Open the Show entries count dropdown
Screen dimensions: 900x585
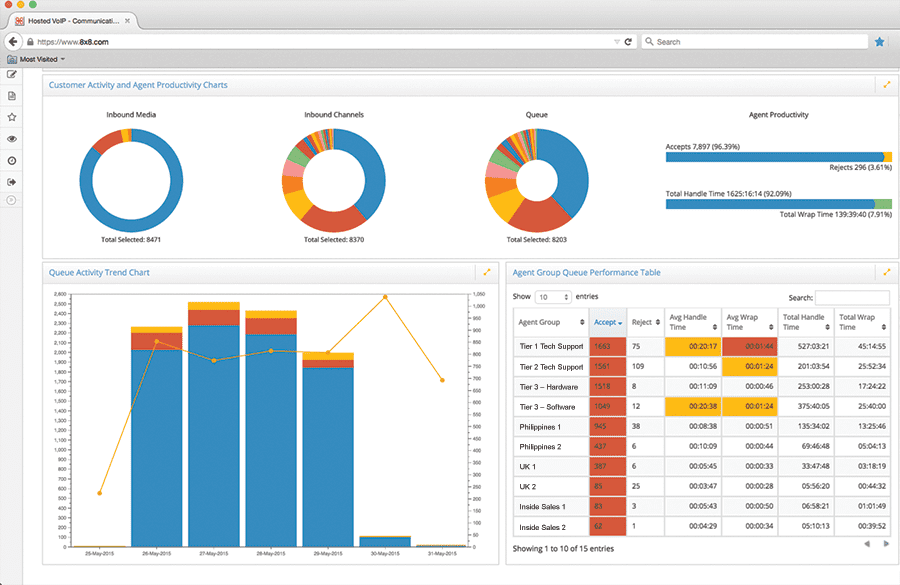click(553, 297)
